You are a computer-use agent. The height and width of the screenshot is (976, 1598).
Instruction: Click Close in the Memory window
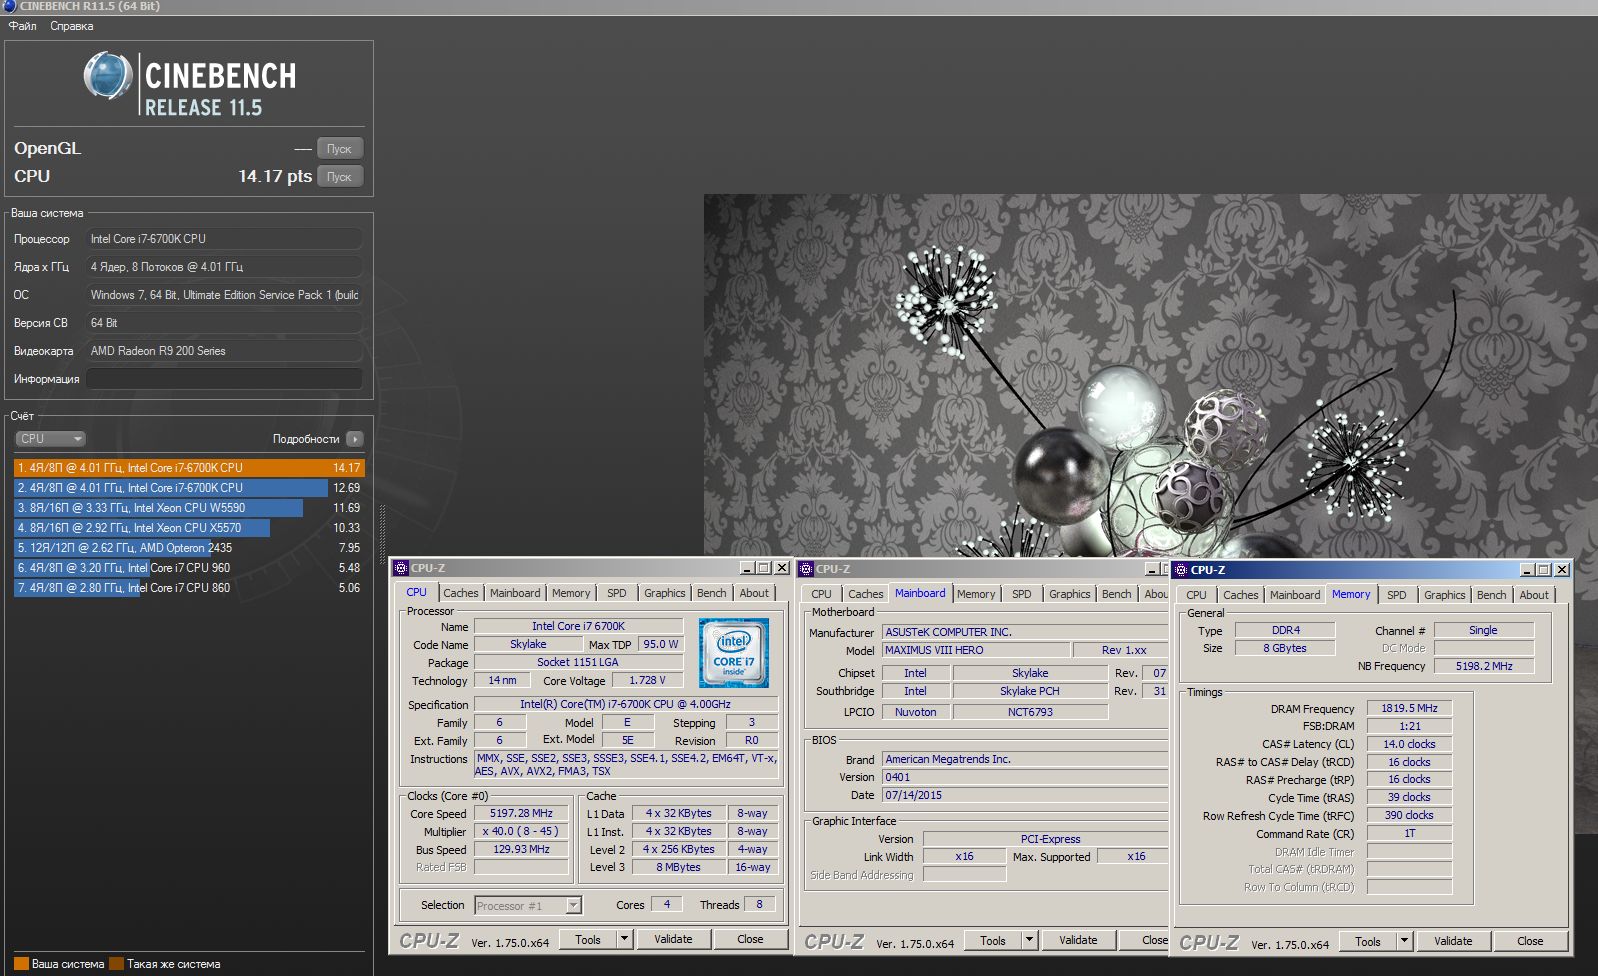point(1530,941)
